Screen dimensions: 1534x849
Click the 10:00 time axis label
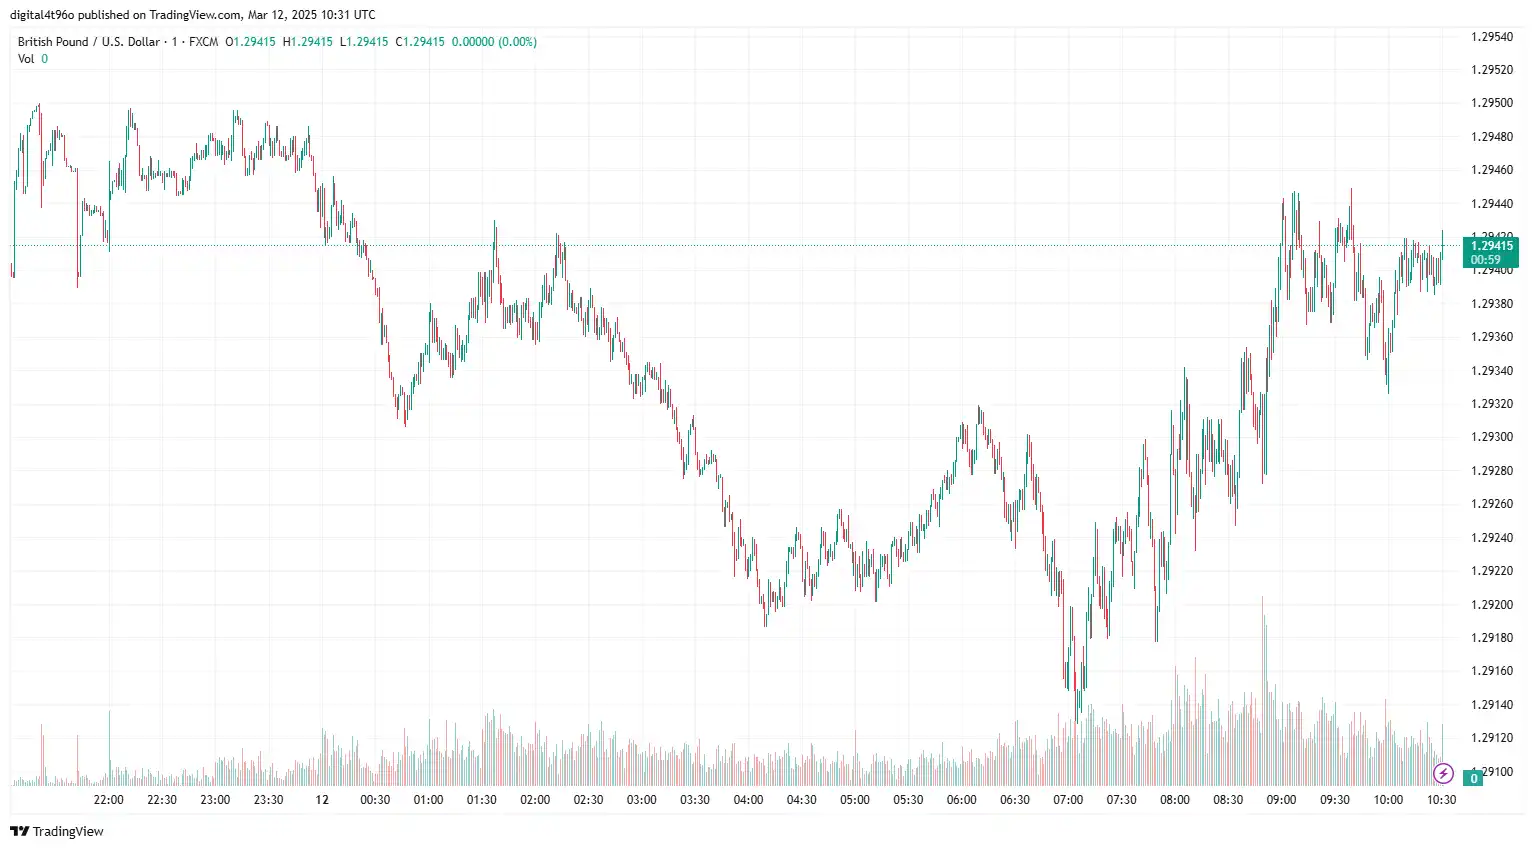tap(1389, 800)
